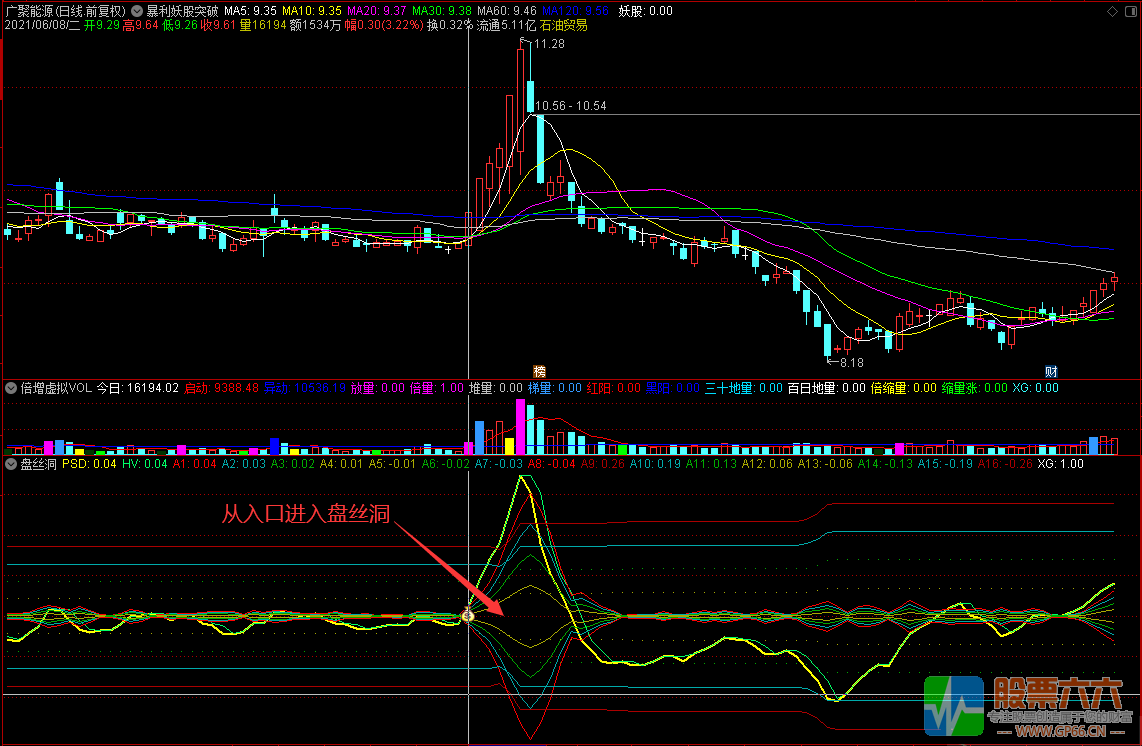Image resolution: width=1142 pixels, height=746 pixels.
Task: Click the turnover rate 换0.32%
Action: click(450, 25)
